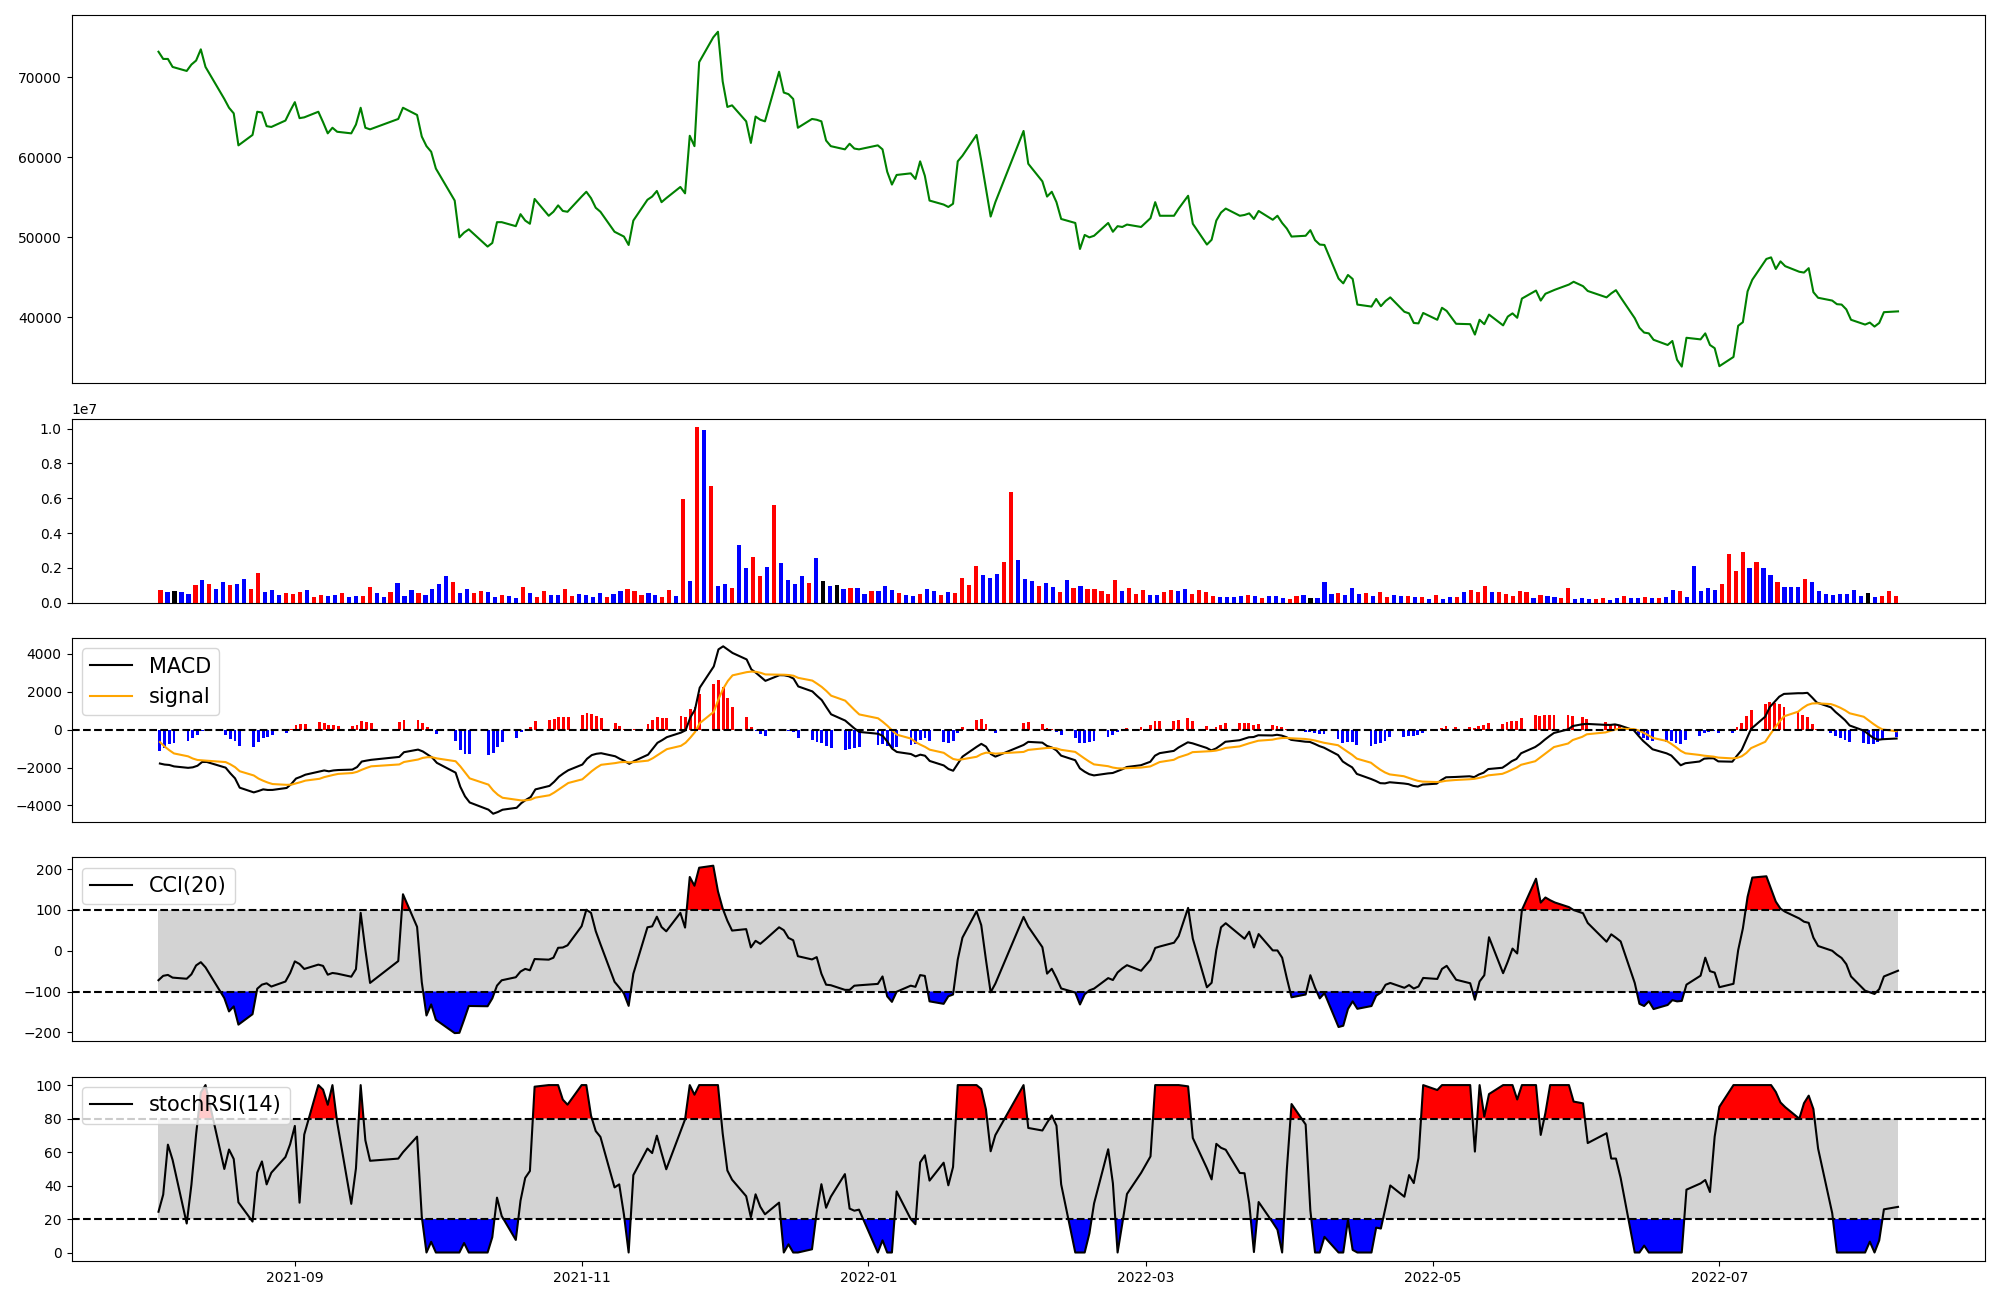Click the orange signal legend line sample
This screenshot has width=2000, height=1300.
tap(111, 696)
